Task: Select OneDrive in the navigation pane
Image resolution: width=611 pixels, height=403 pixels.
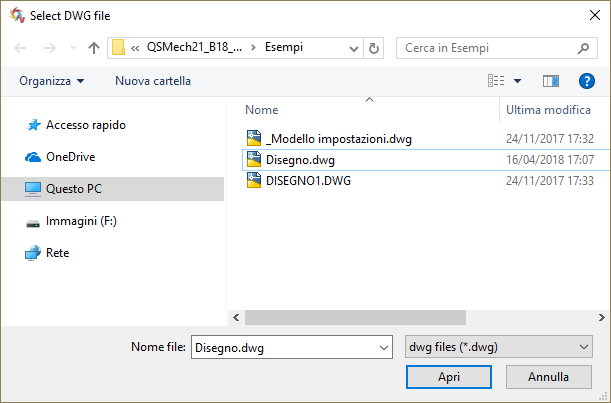Action: 70,157
